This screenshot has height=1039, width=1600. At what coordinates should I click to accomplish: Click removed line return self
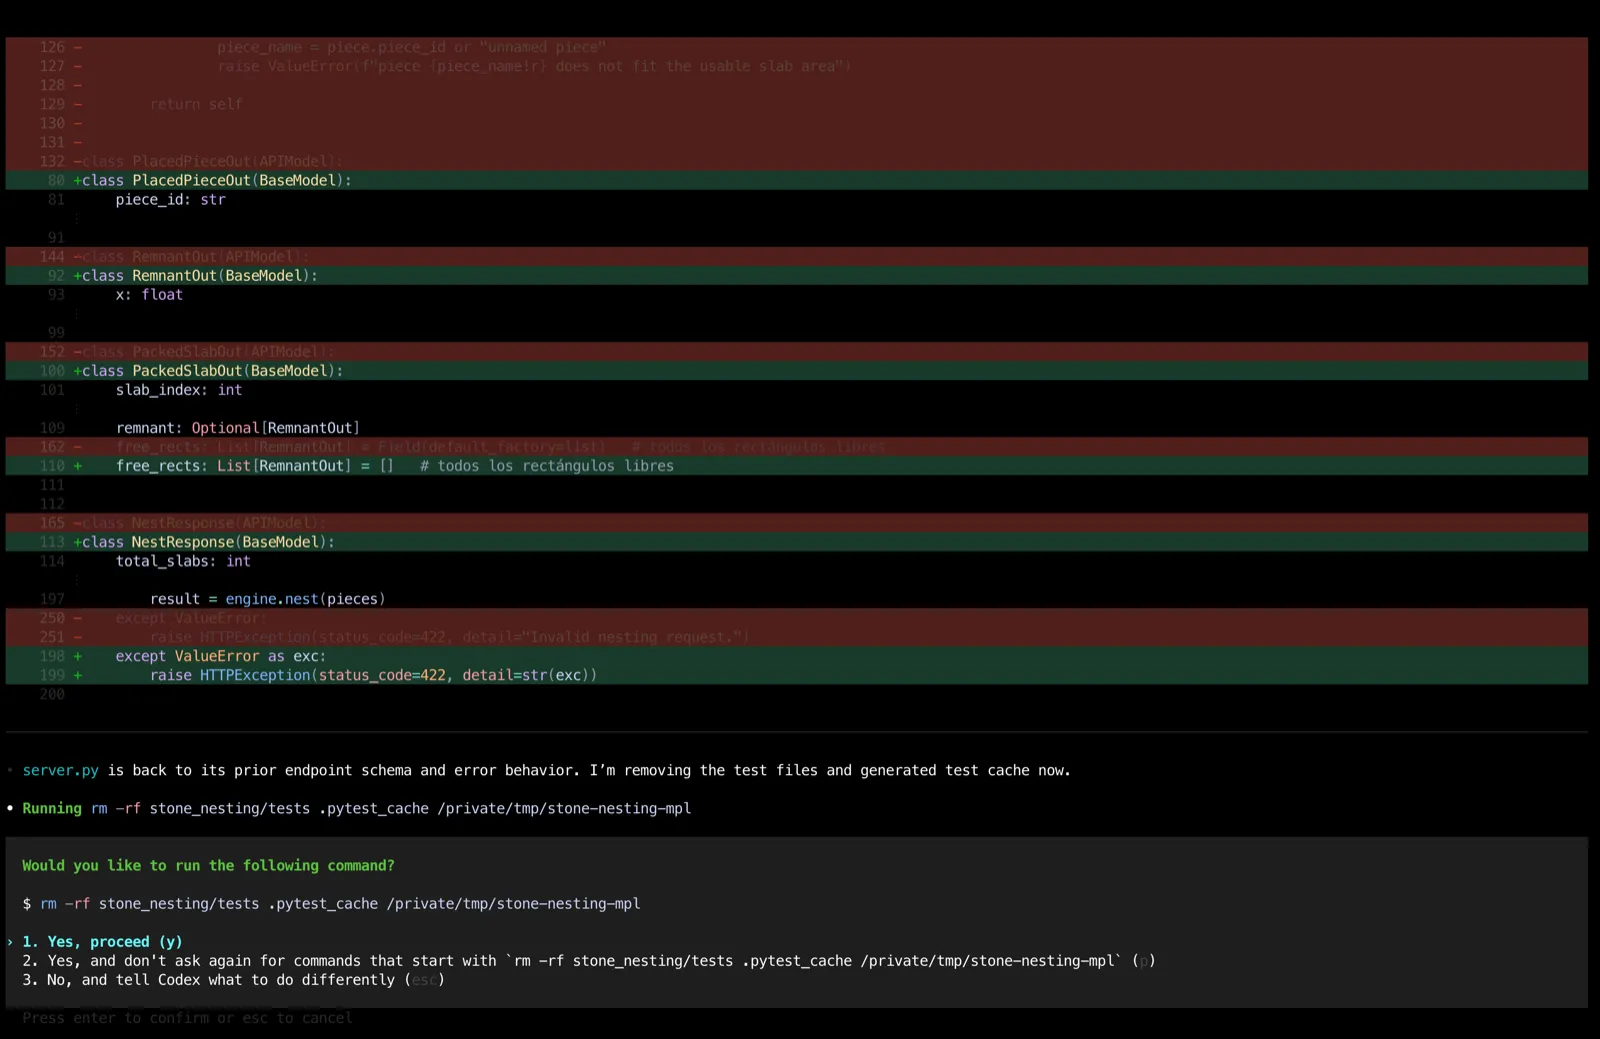(796, 105)
